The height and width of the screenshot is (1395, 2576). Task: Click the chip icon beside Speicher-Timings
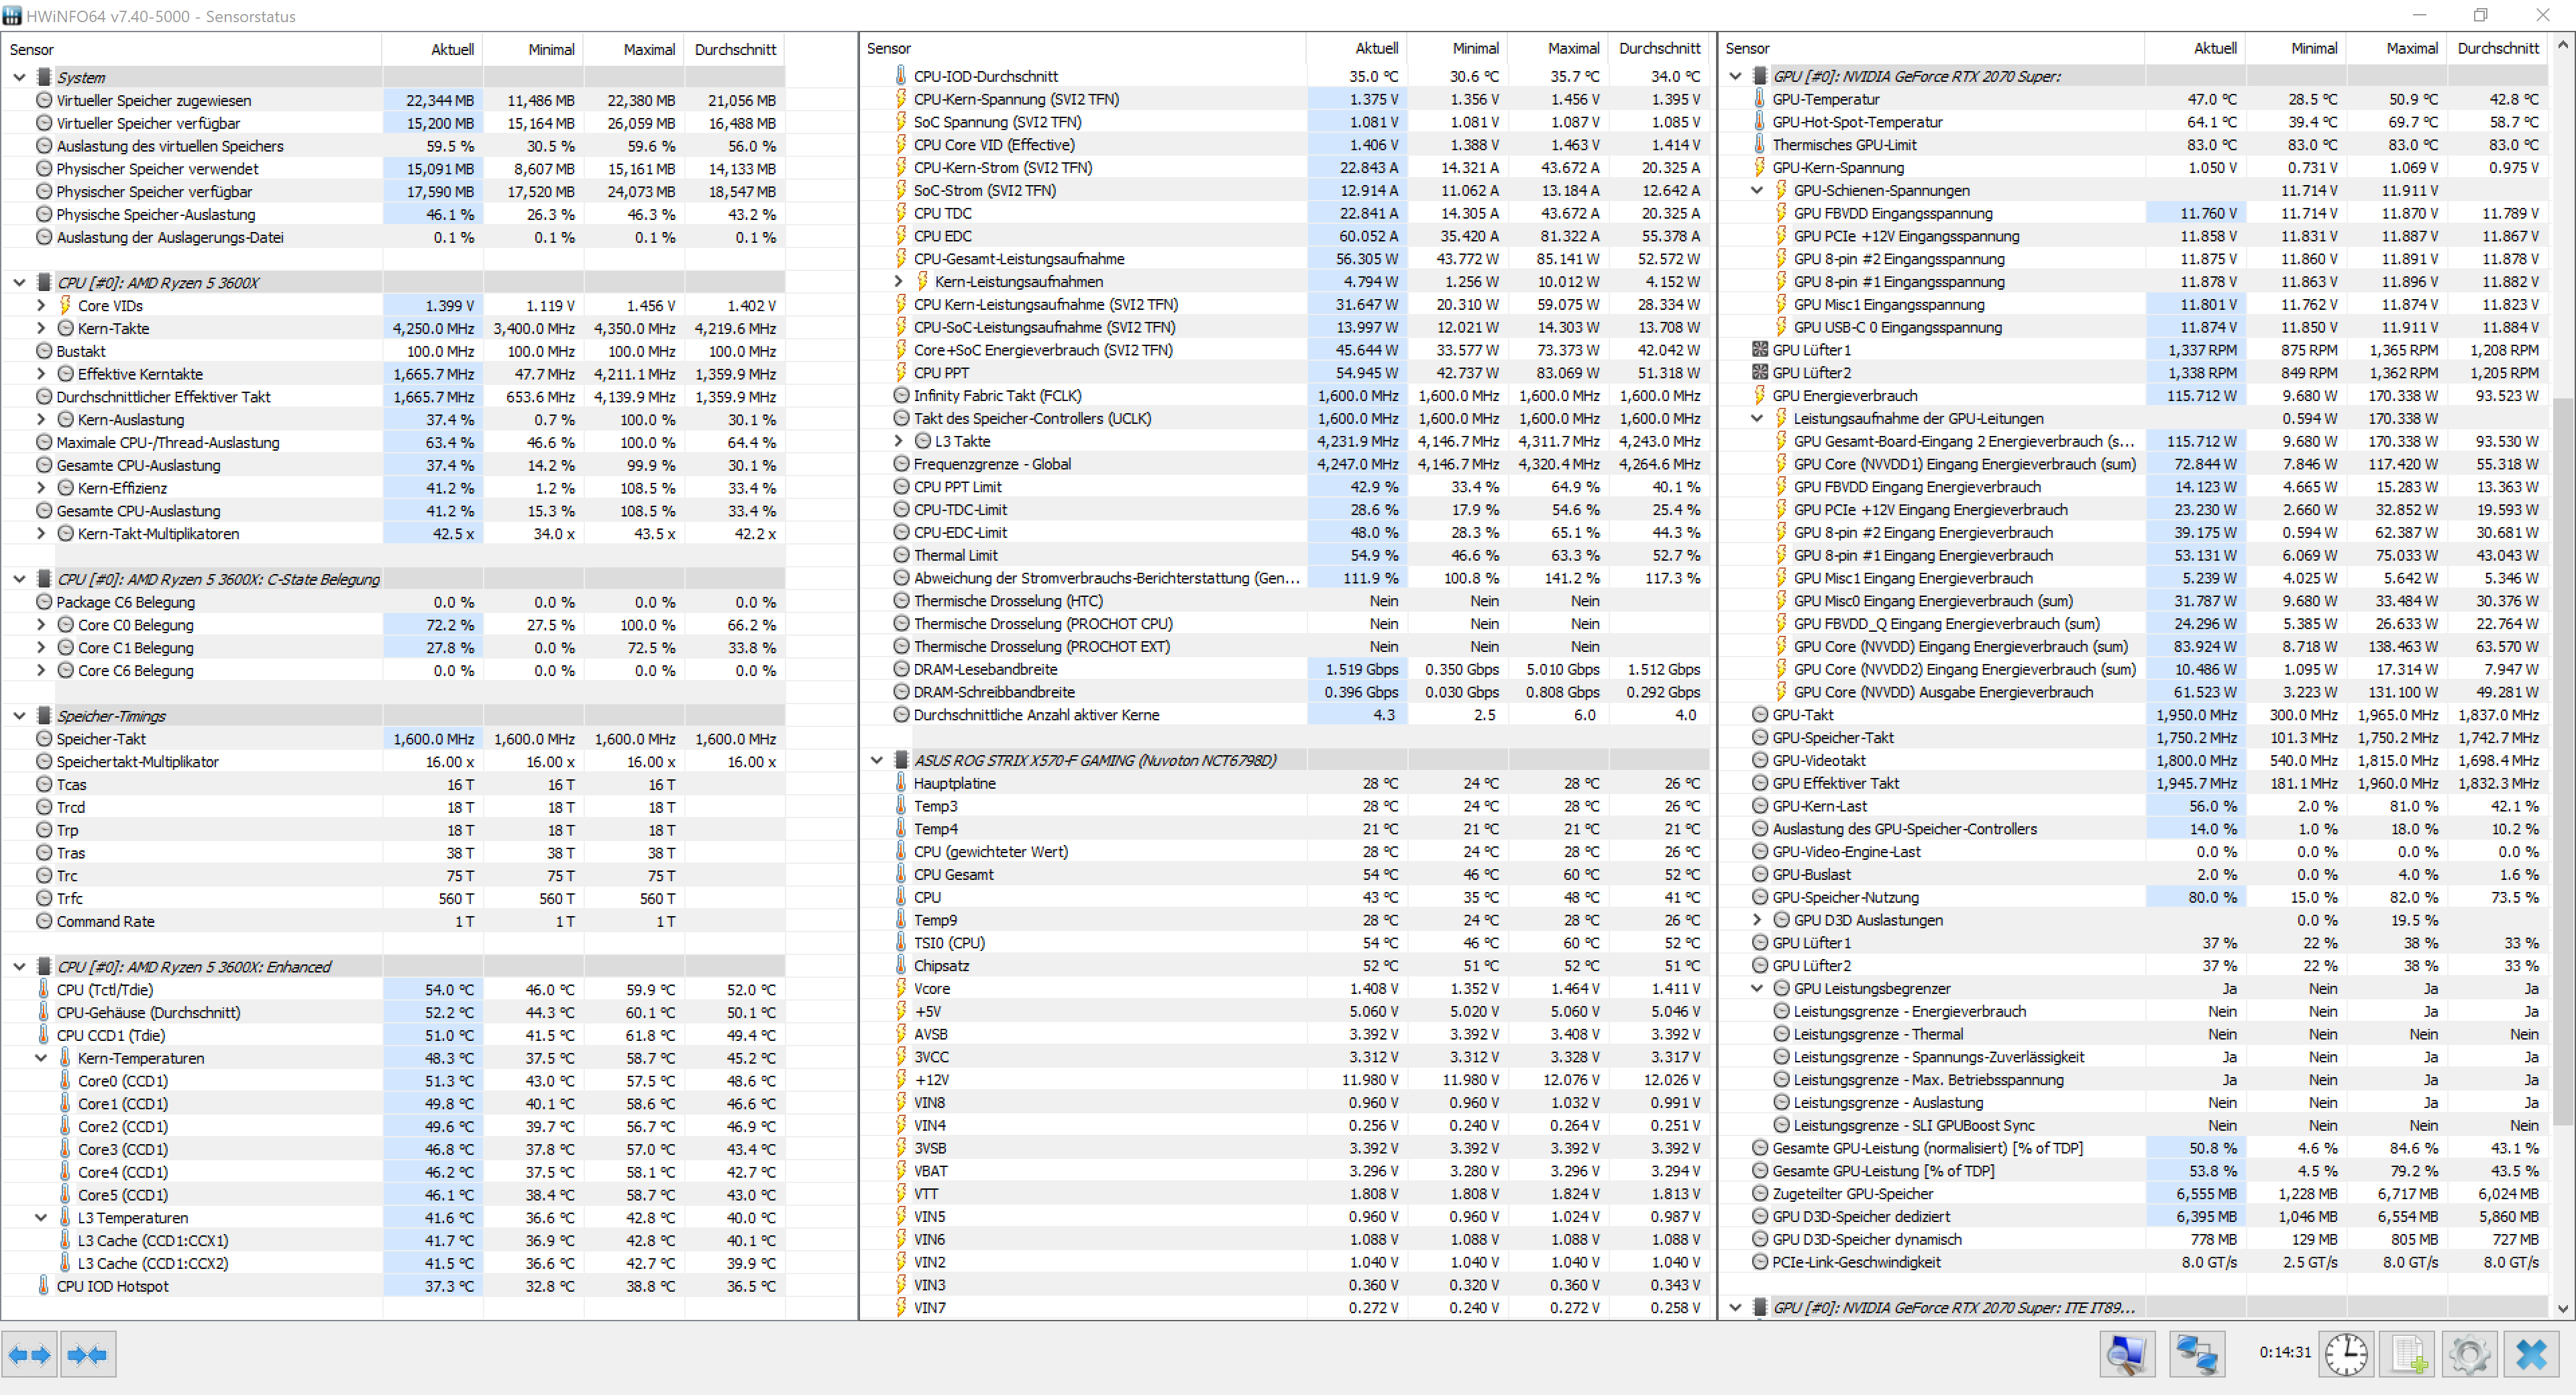coord(44,716)
